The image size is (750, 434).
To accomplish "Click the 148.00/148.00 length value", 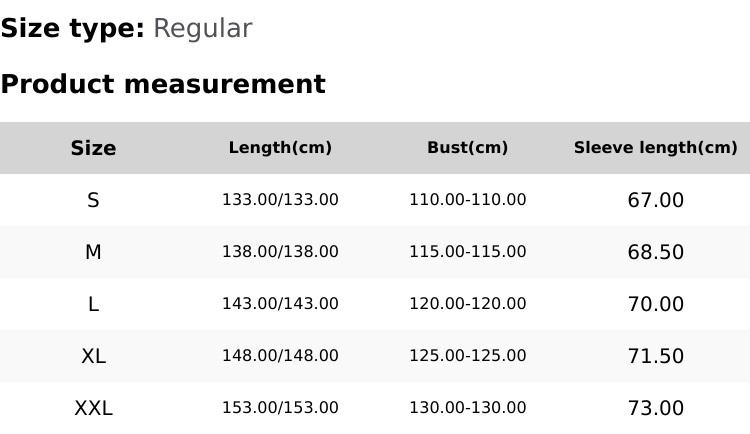I will (280, 356).
